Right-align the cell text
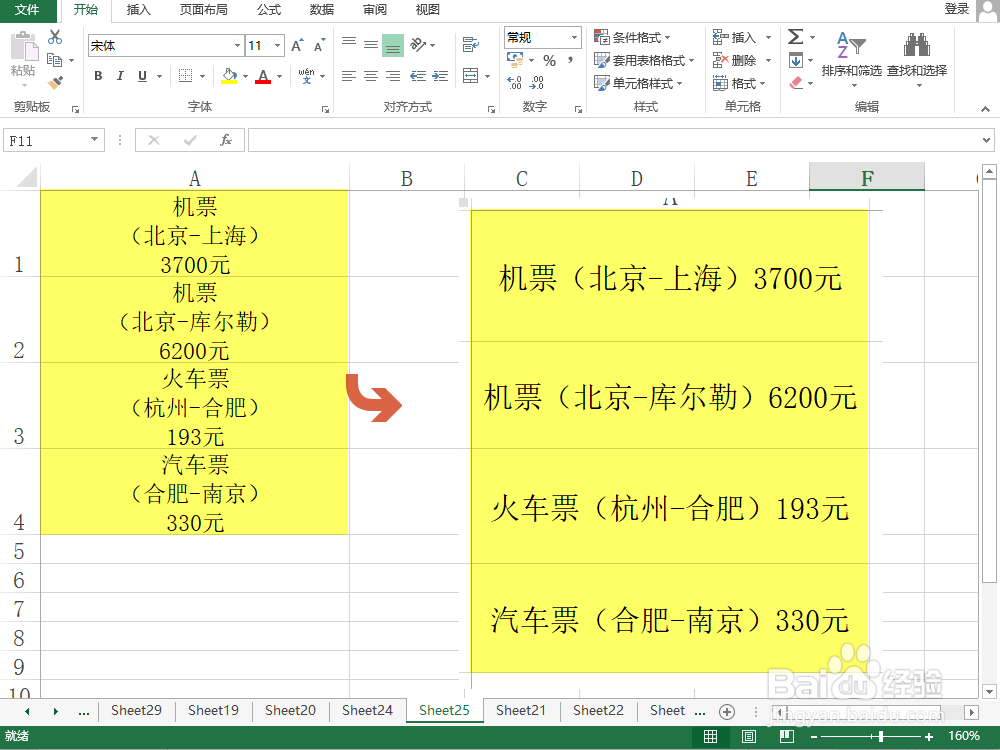The height and width of the screenshot is (750, 1000). (393, 77)
